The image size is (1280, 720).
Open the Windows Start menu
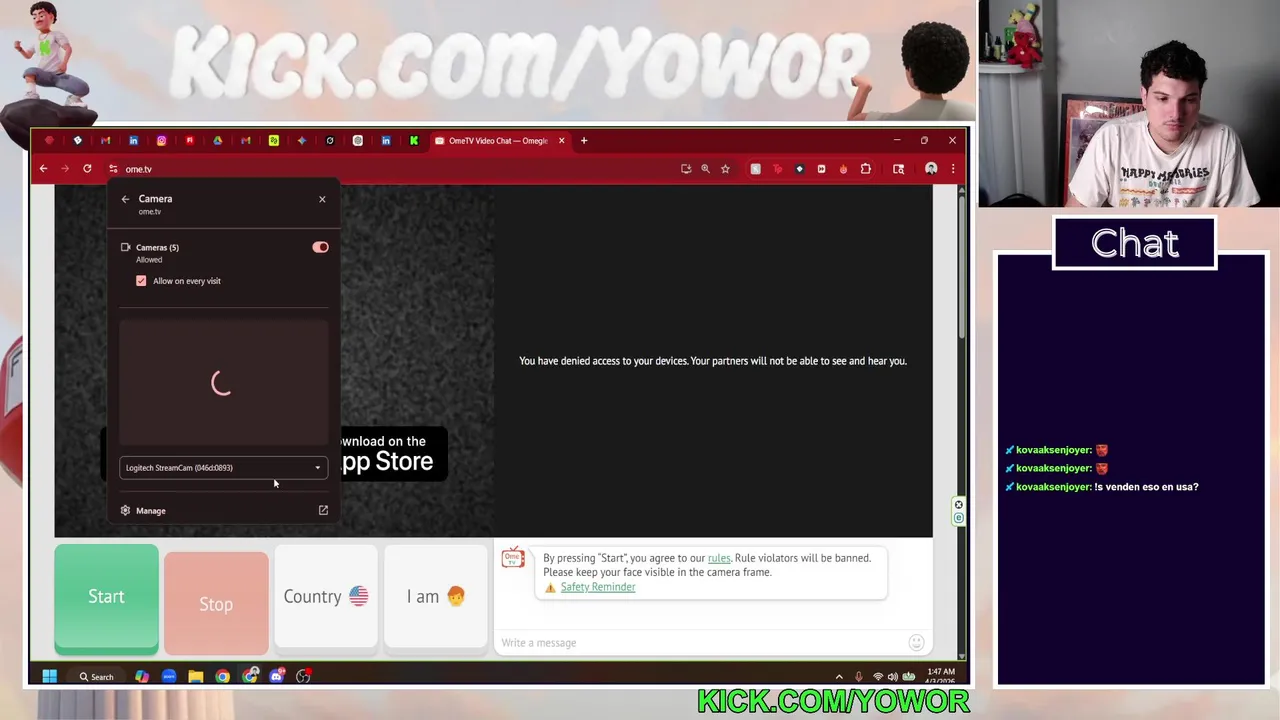[49, 677]
